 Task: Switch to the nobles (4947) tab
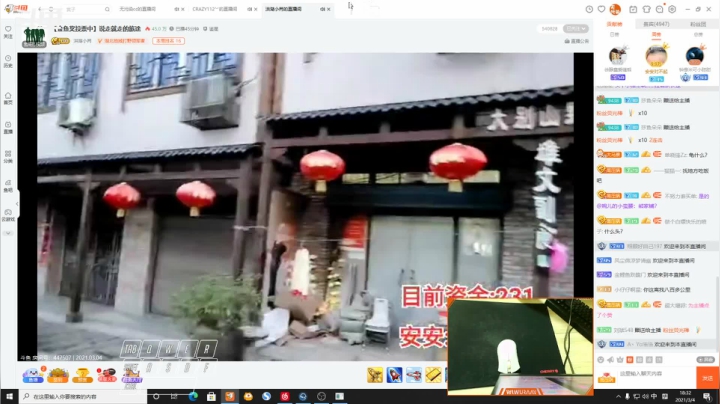pos(656,24)
